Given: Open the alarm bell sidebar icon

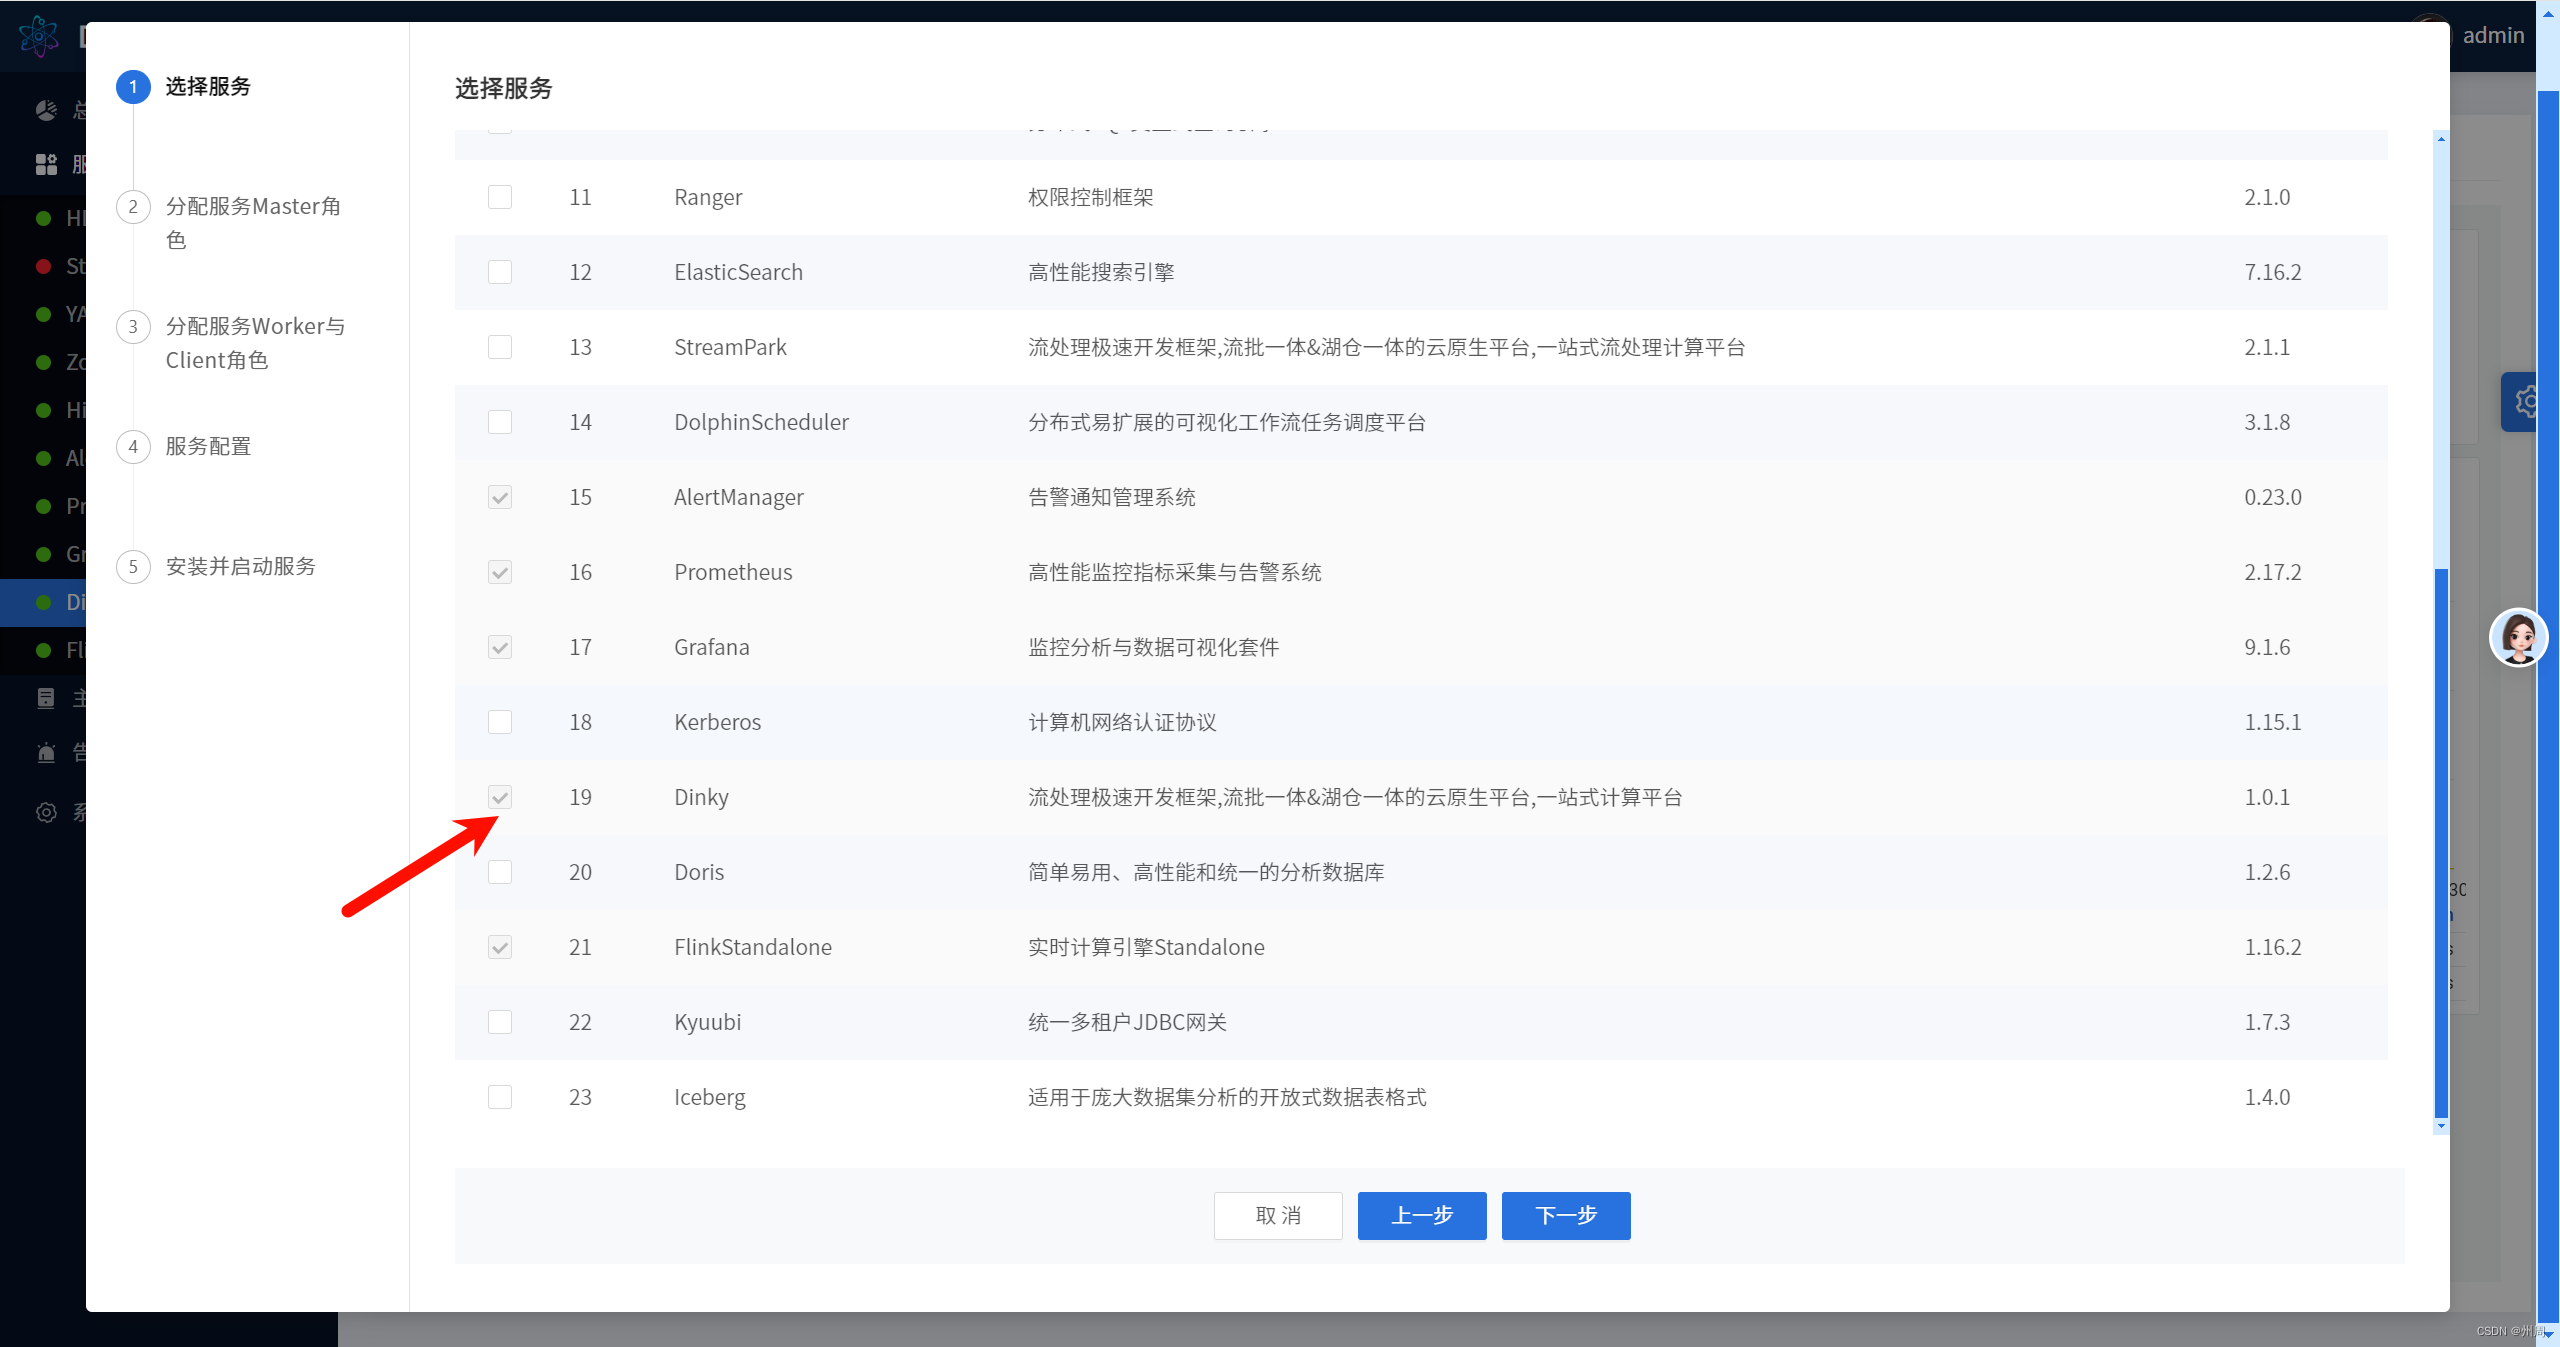Looking at the screenshot, I should [46, 752].
